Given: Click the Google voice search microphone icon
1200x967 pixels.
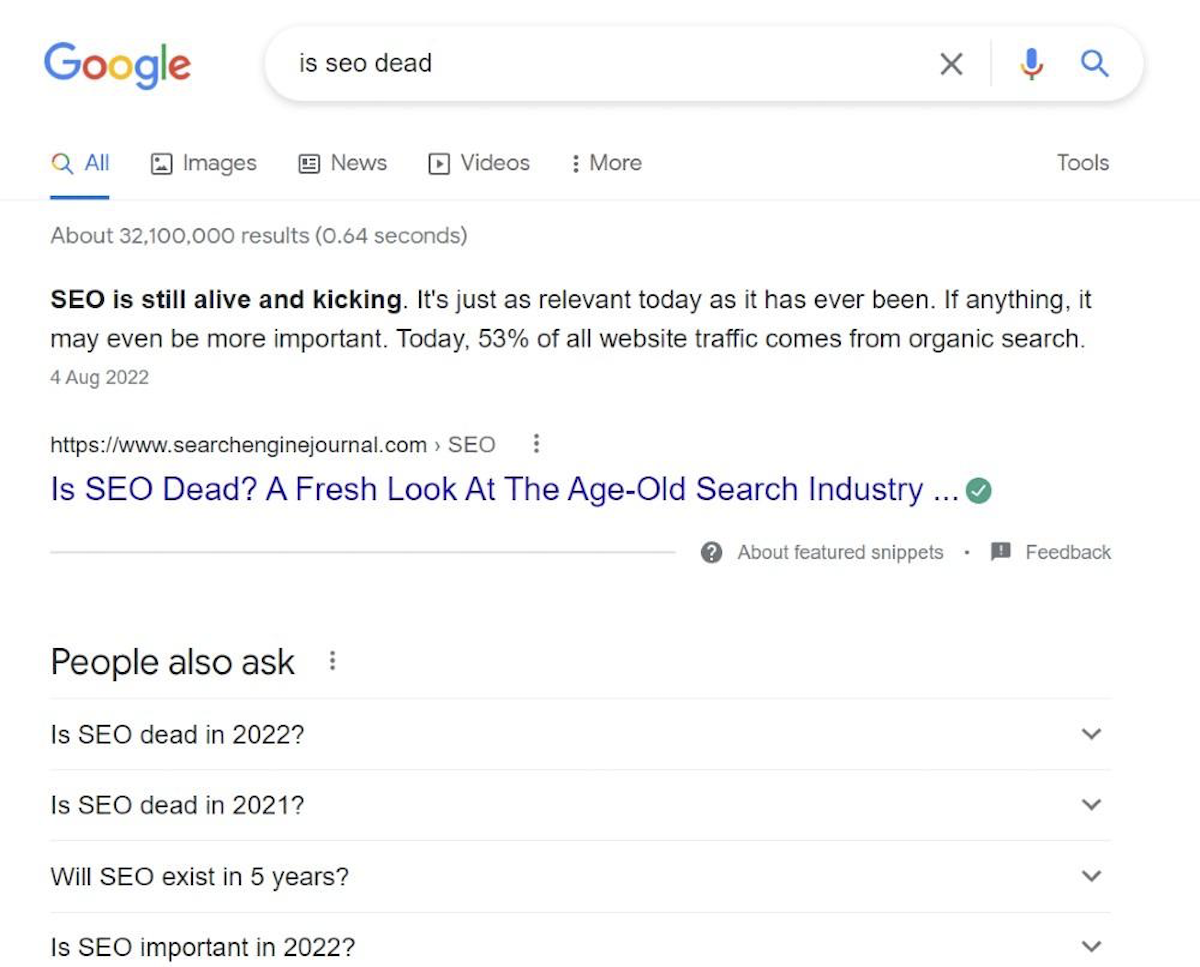Looking at the screenshot, I should pos(1031,63).
